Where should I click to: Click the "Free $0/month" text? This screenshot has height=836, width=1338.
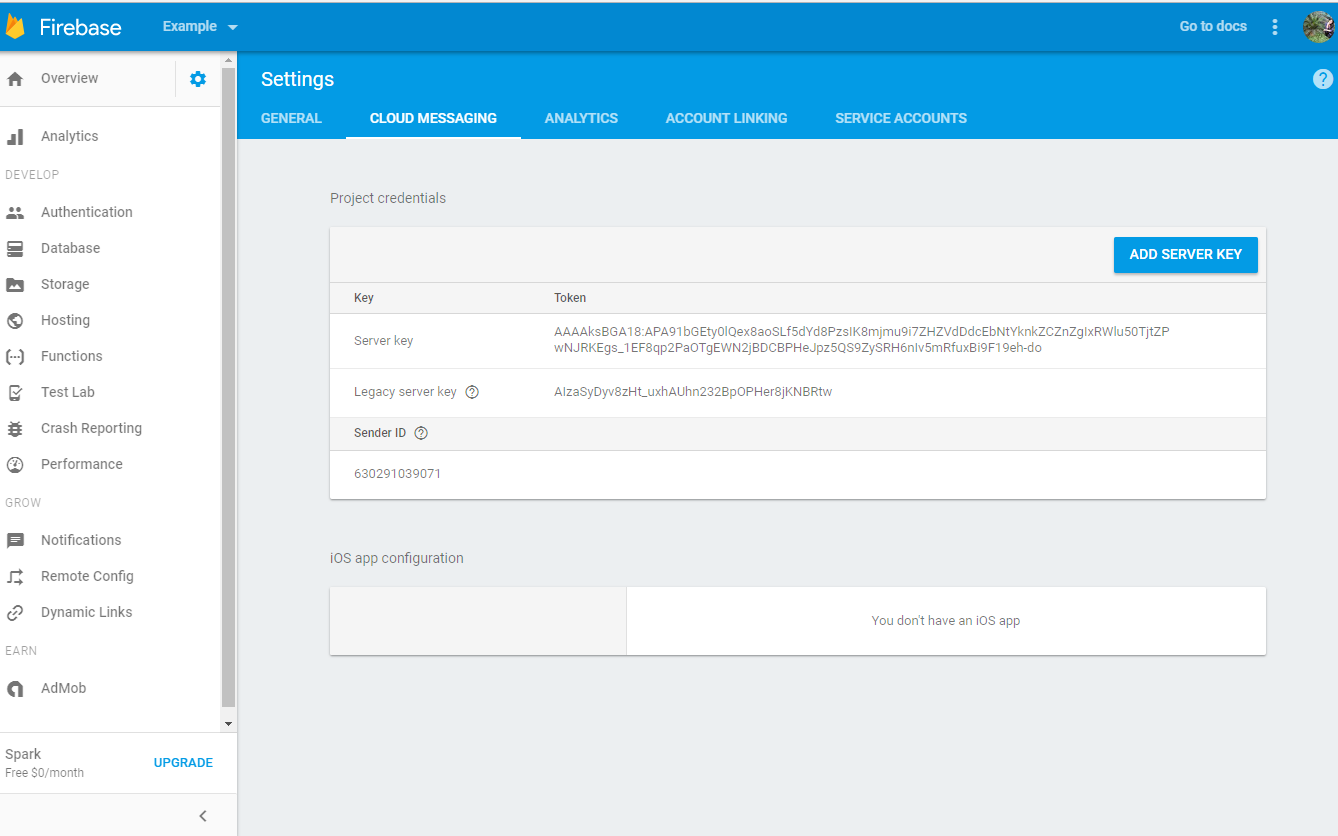tap(44, 773)
